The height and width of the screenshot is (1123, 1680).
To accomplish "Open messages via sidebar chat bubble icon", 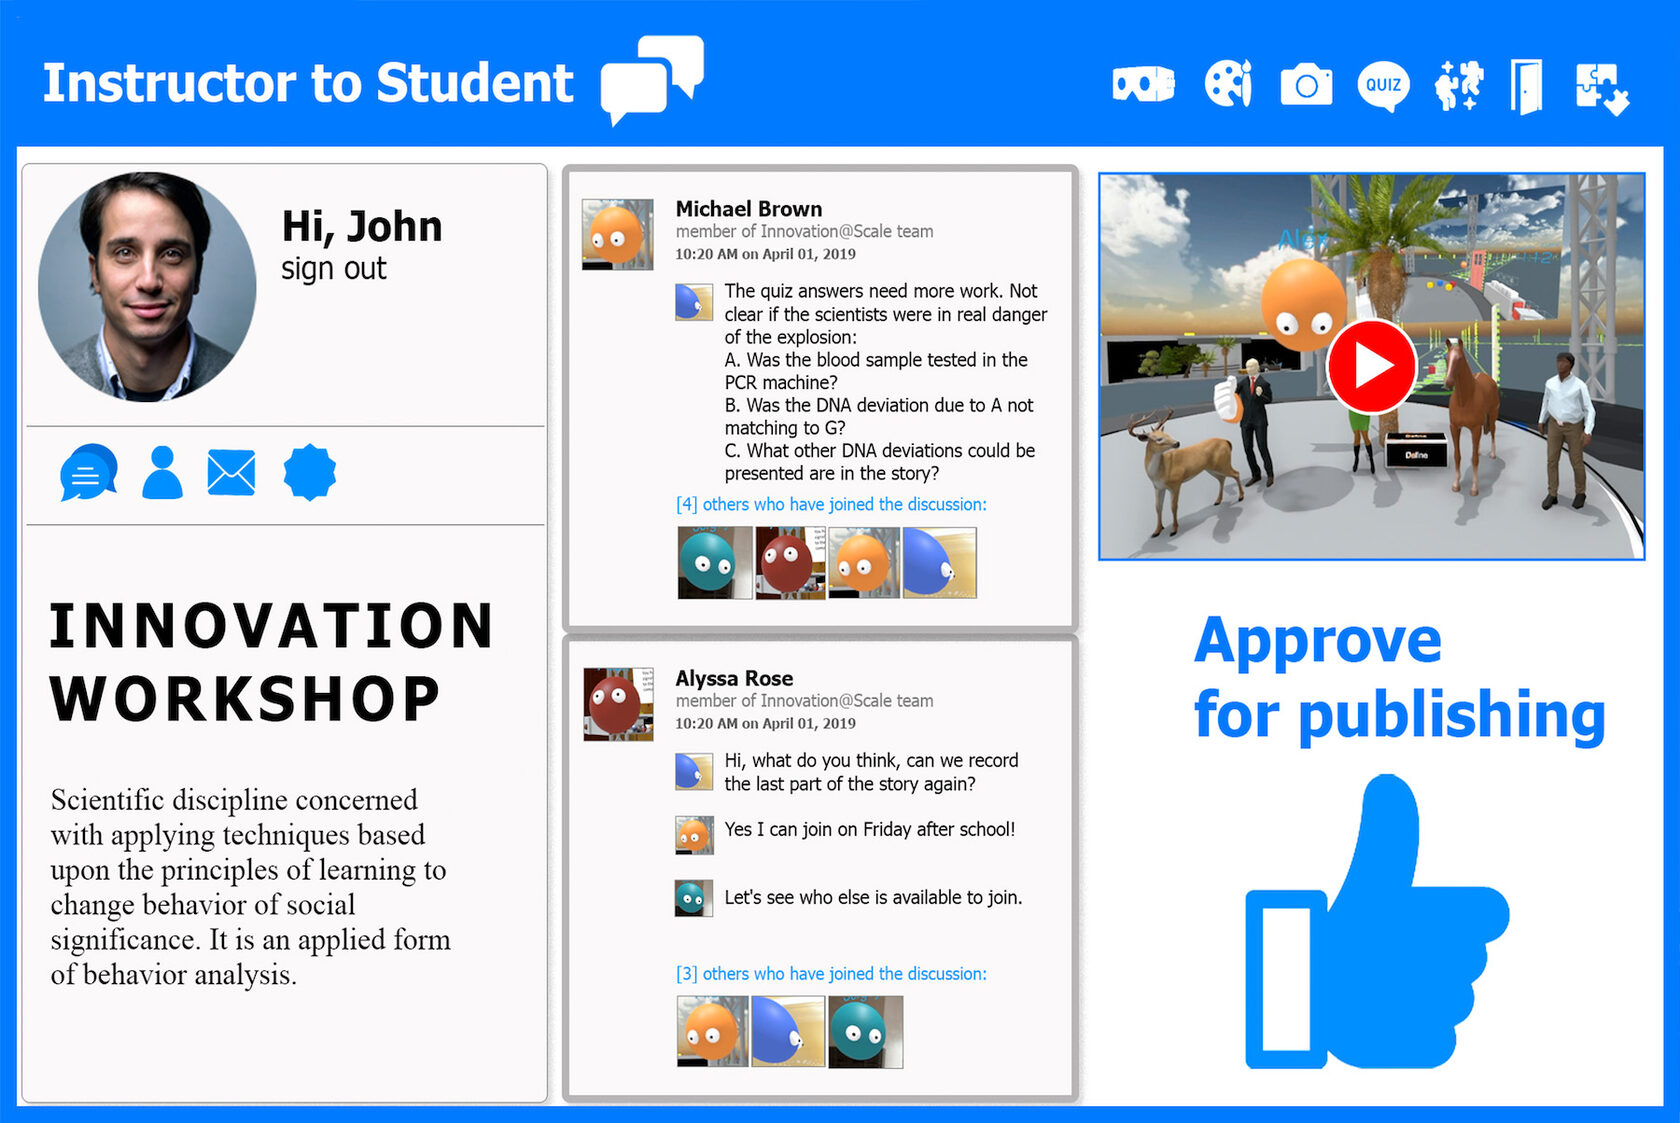I will point(88,472).
